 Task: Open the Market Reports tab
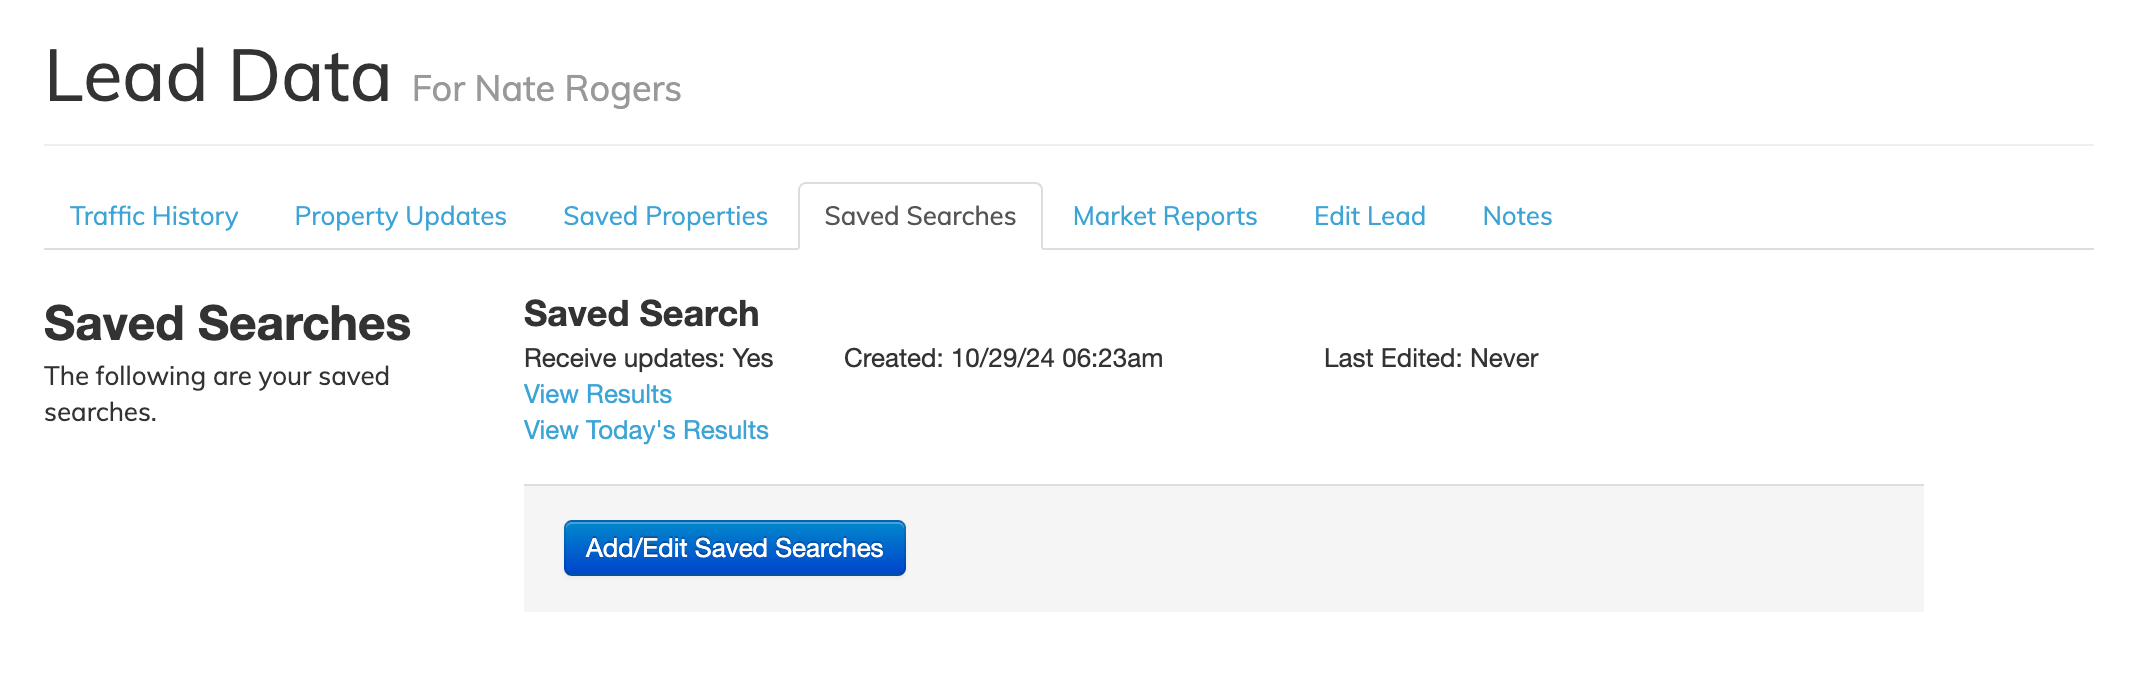point(1165,216)
